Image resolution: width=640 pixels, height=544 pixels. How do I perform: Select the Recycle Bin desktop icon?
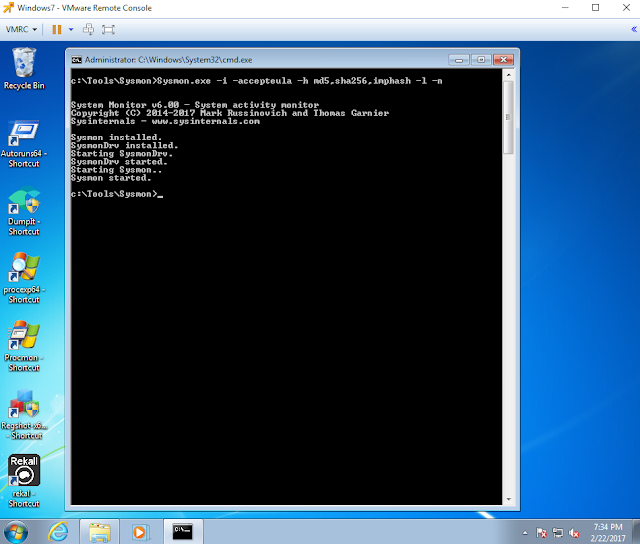24,68
